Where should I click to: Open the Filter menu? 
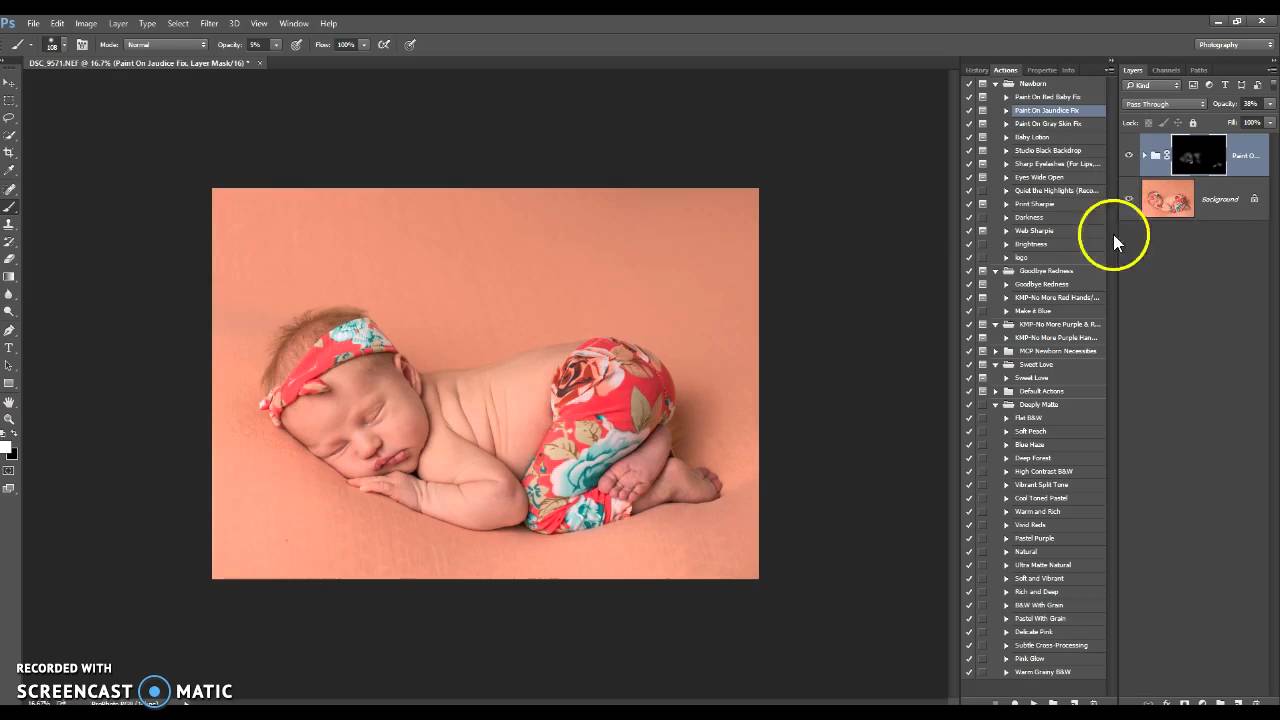click(209, 23)
